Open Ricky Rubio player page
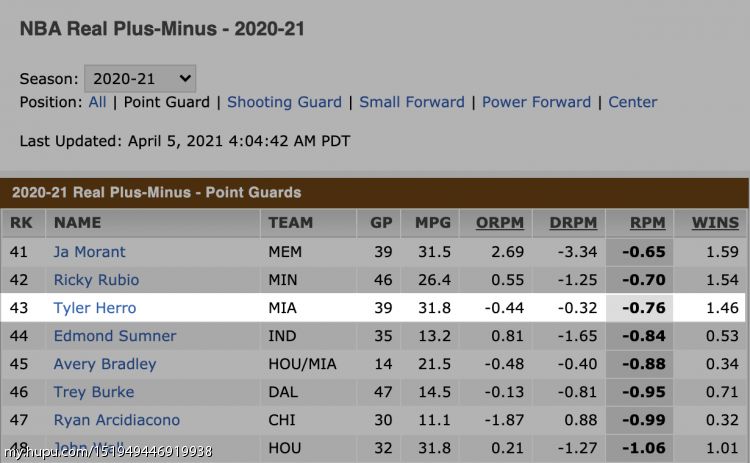Image resolution: width=750 pixels, height=463 pixels. [x=96, y=280]
